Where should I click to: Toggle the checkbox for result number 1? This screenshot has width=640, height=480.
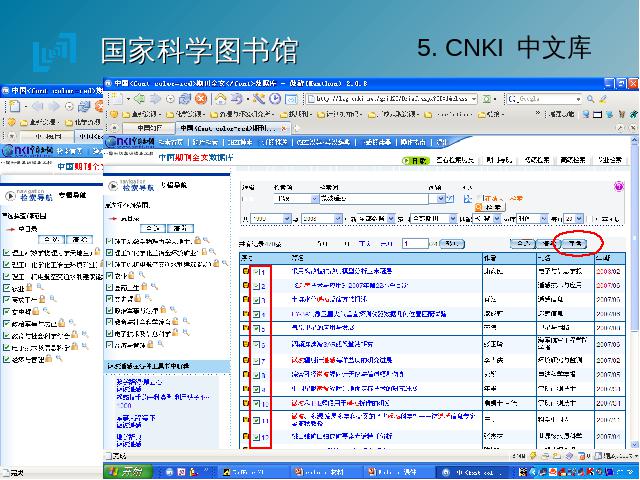click(x=256, y=271)
